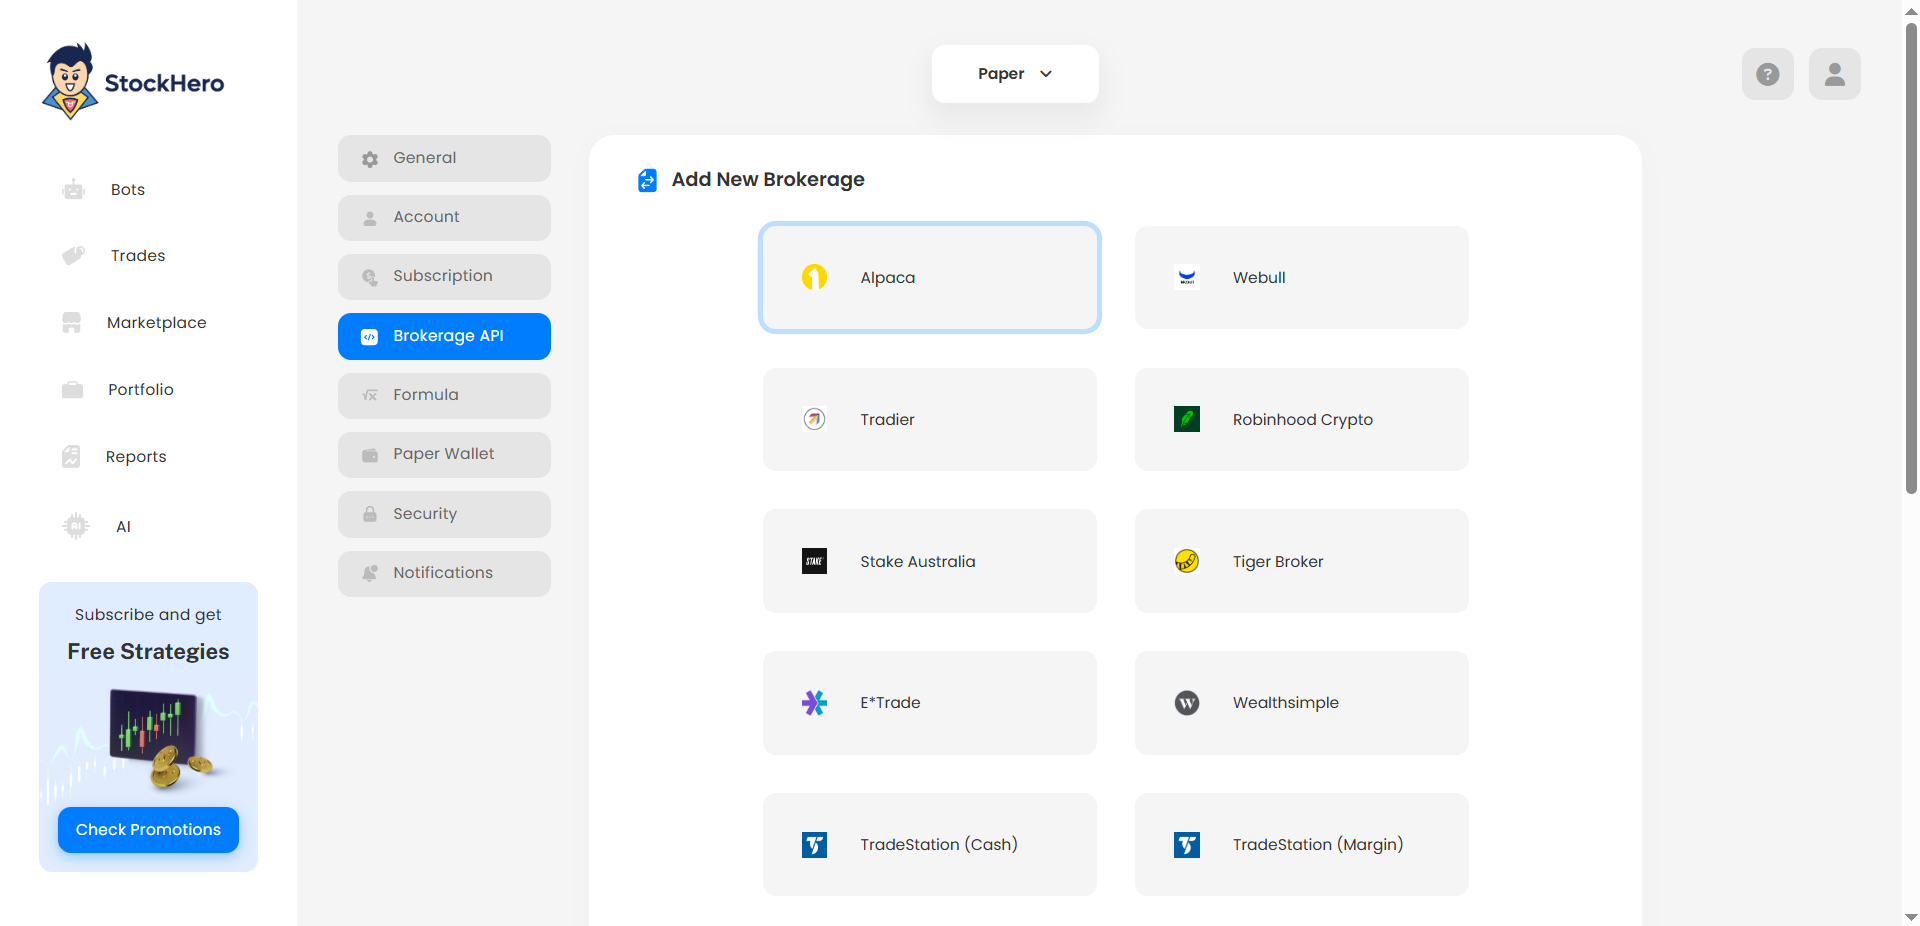Click the Paper Wallet icon
Viewport: 1920px width, 926px height.
point(370,455)
